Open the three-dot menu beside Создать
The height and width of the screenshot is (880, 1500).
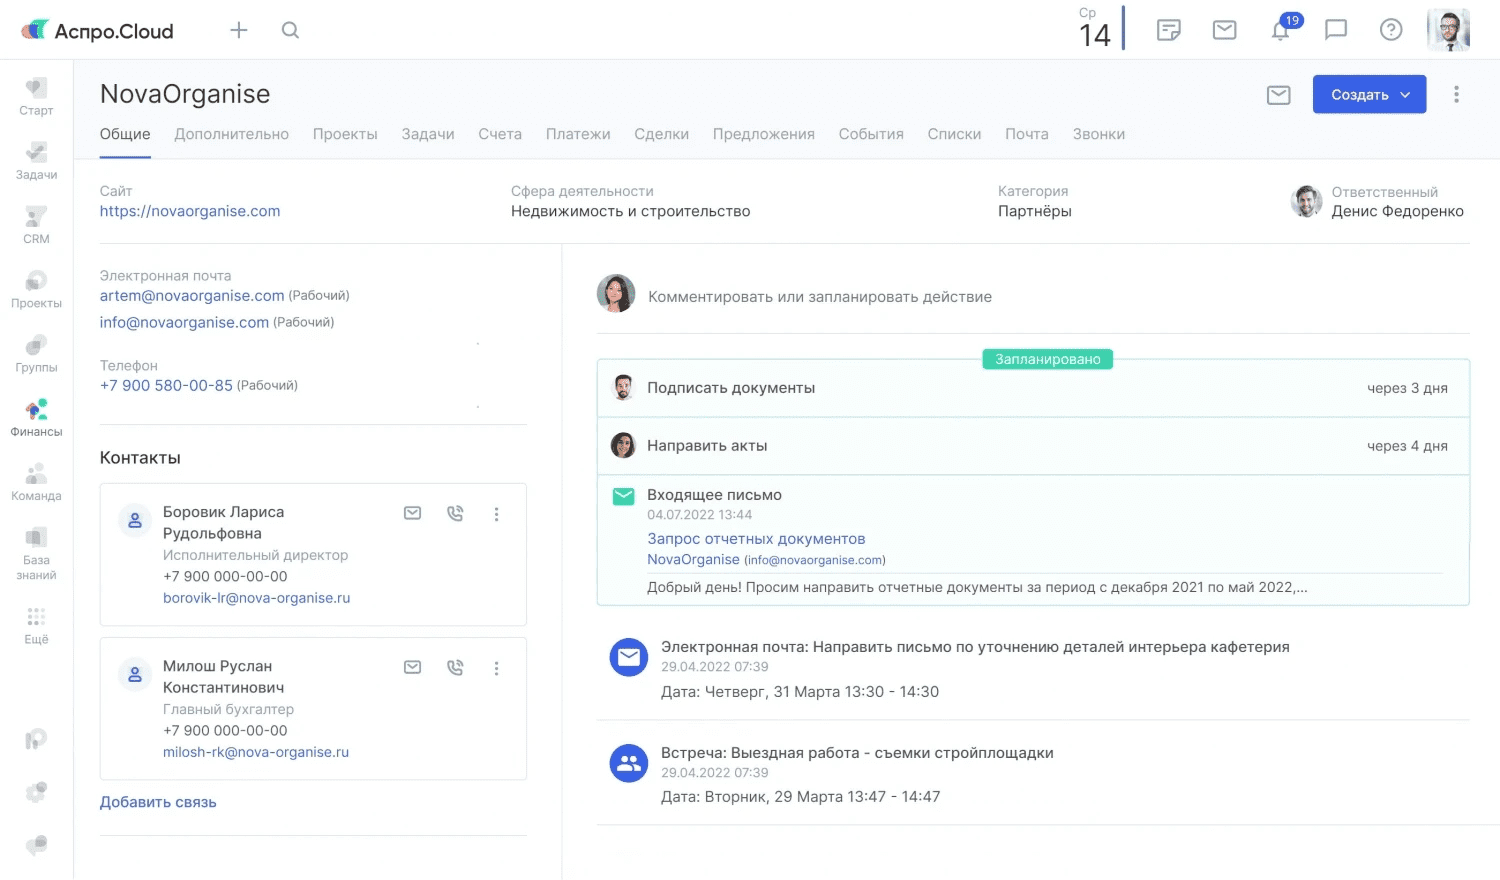tap(1456, 94)
